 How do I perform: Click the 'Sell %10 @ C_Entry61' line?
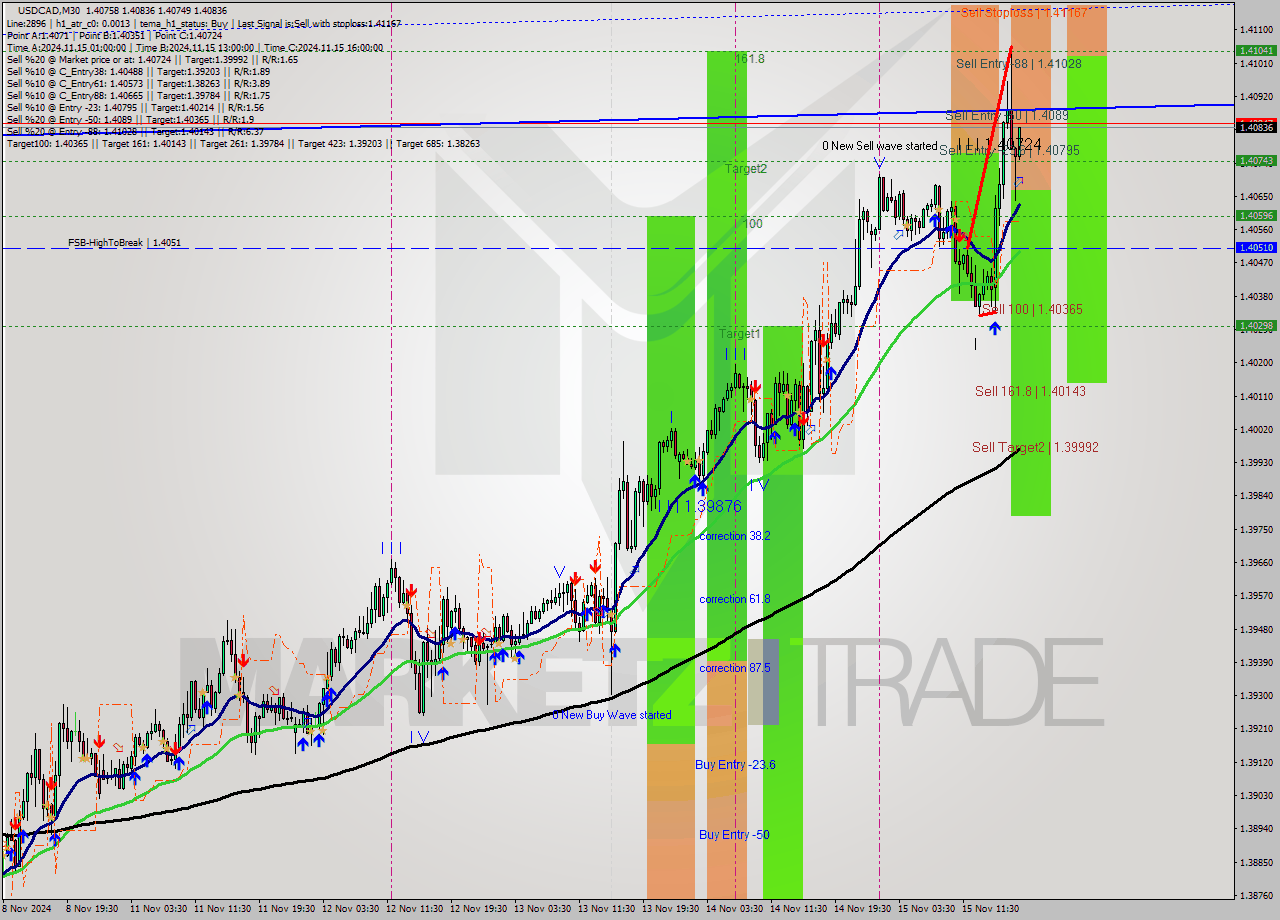click(138, 83)
